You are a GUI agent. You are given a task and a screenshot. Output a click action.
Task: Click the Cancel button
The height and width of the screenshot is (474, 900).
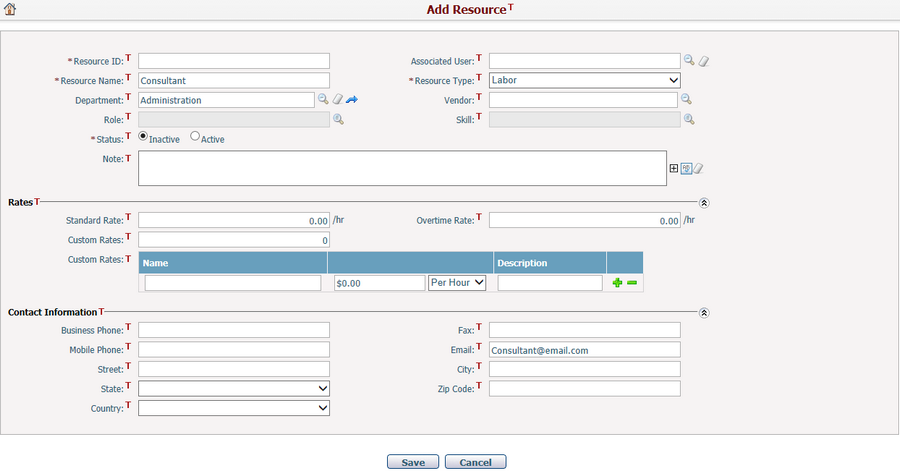coord(475,462)
